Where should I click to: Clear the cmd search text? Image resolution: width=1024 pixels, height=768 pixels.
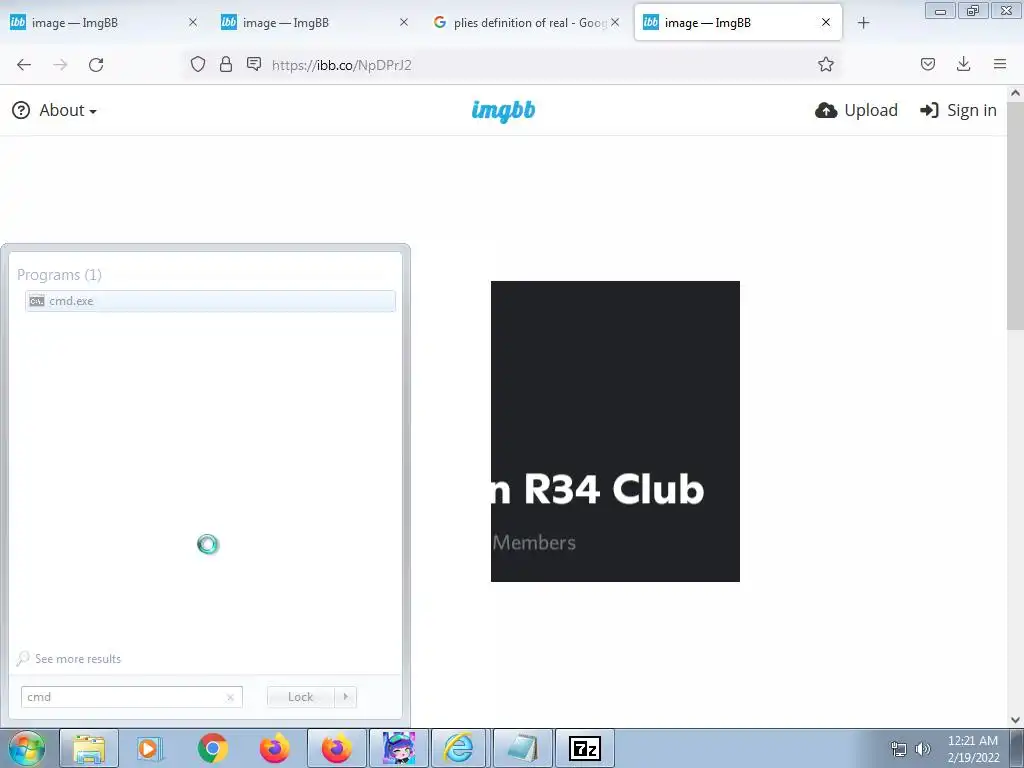point(230,697)
